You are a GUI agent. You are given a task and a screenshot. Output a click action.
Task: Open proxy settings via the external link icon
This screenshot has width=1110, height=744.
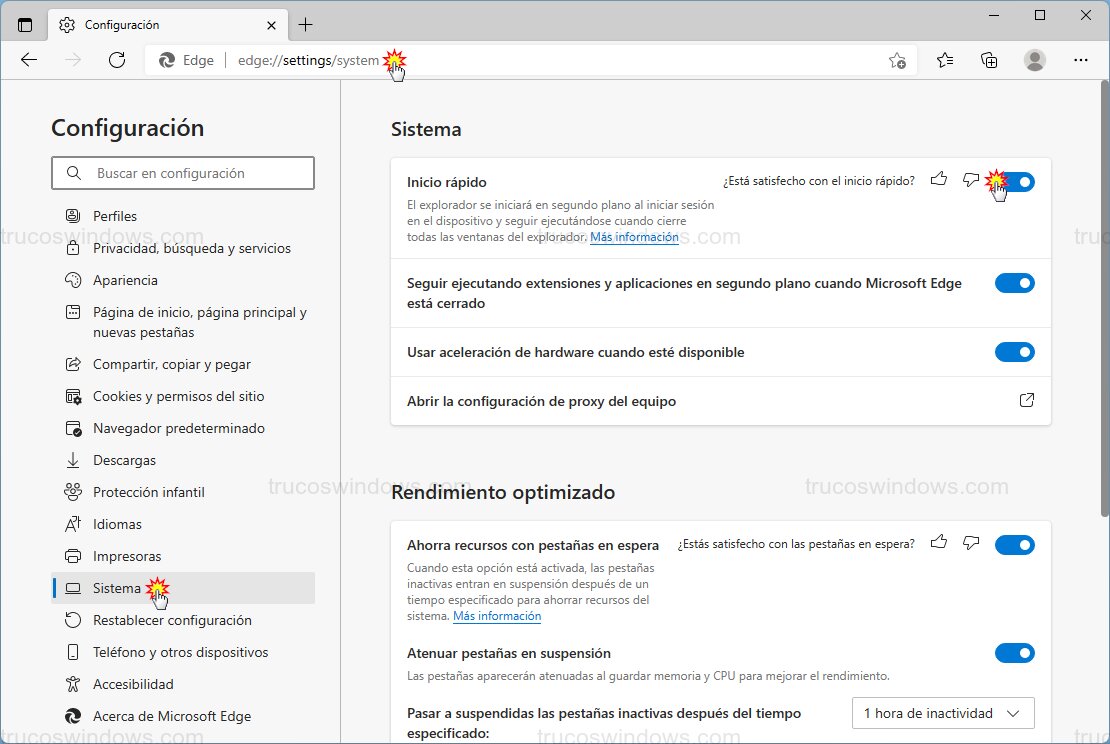(x=1026, y=399)
